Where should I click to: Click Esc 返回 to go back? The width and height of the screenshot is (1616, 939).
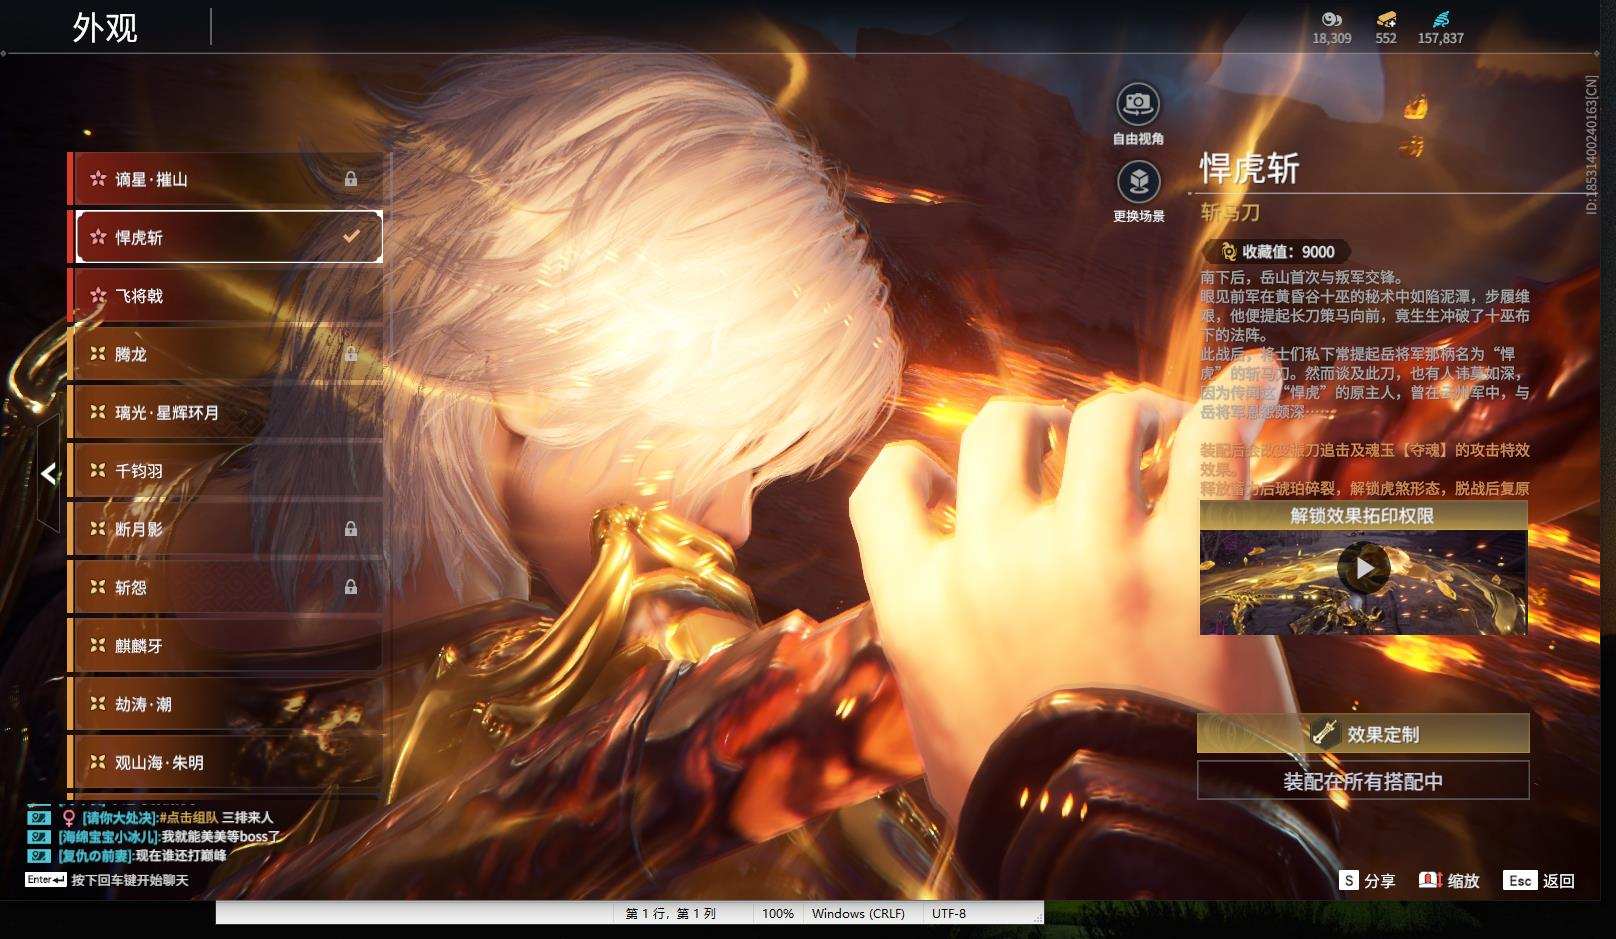click(x=1540, y=881)
